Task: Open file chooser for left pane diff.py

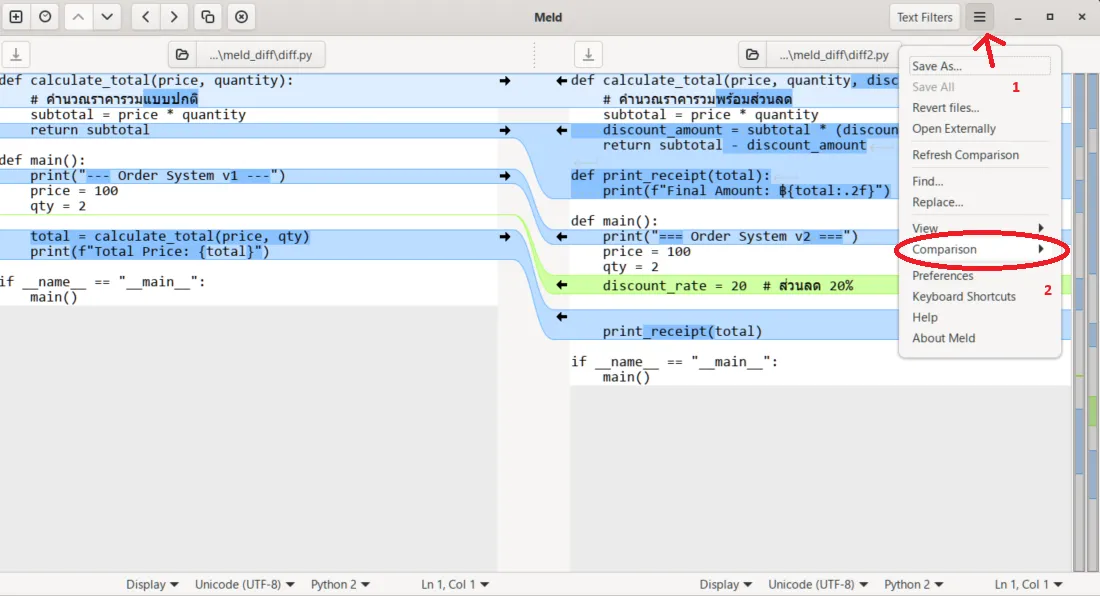Action: click(182, 54)
